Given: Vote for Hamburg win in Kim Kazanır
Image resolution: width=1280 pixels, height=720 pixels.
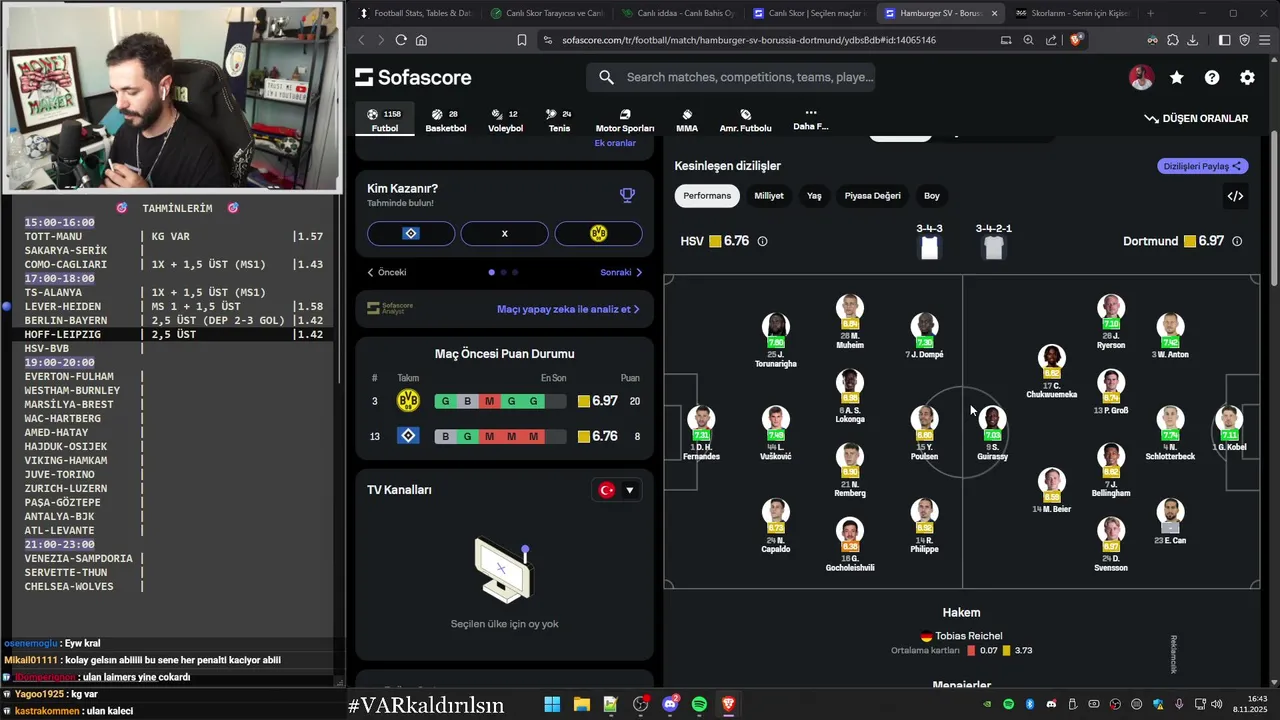Looking at the screenshot, I should [411, 233].
